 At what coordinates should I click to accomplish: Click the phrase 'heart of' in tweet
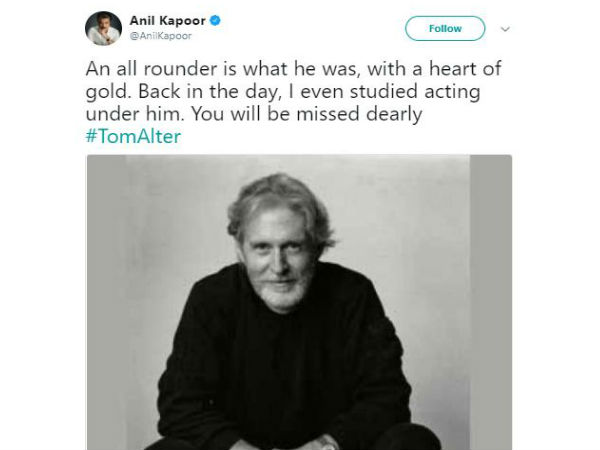pyautogui.click(x=465, y=69)
